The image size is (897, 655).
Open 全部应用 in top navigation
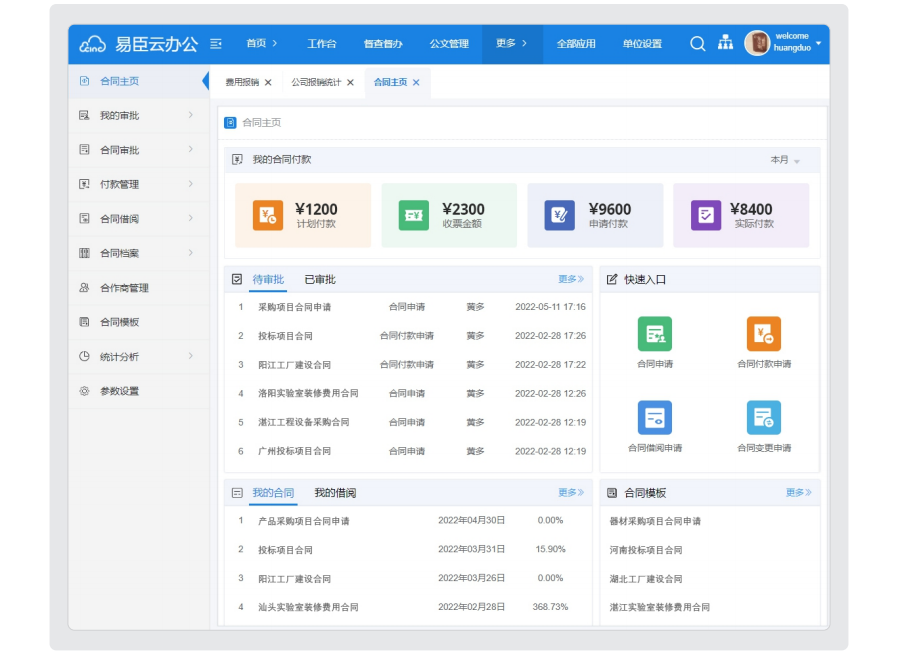[576, 43]
